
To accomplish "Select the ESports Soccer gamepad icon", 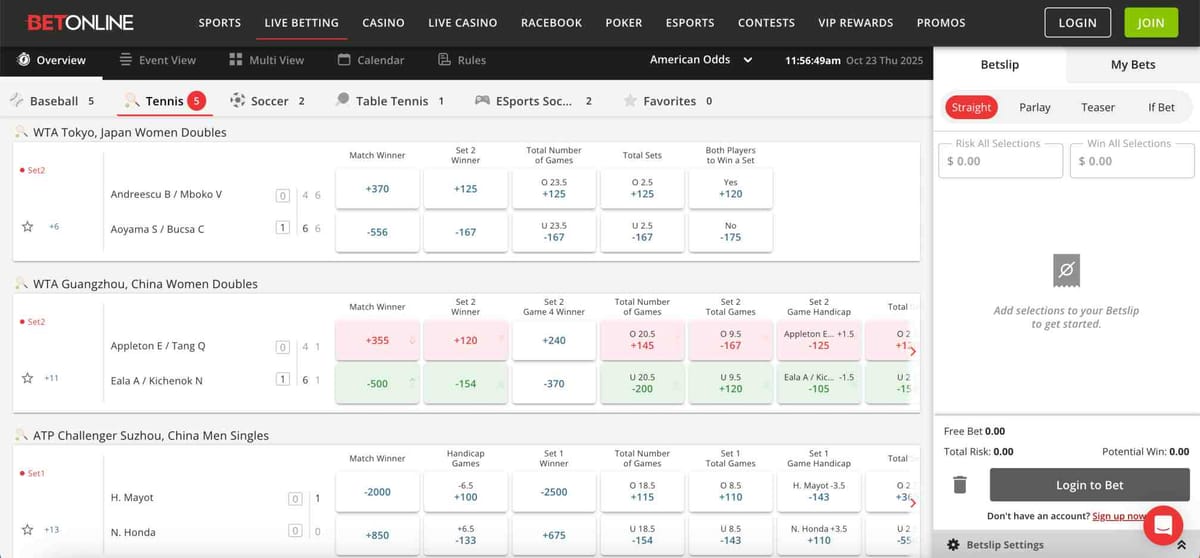I will [482, 101].
